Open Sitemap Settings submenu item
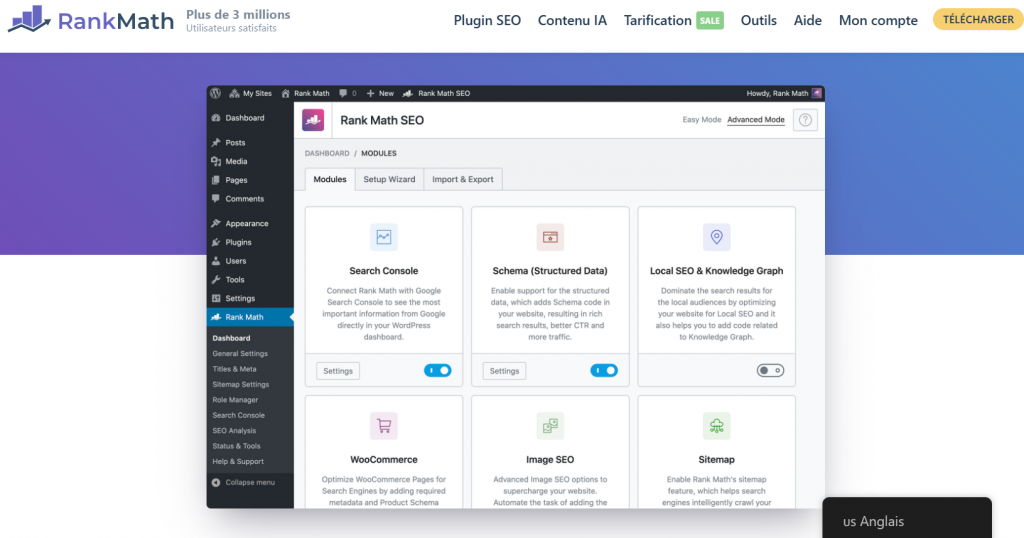This screenshot has width=1024, height=538. pos(240,385)
